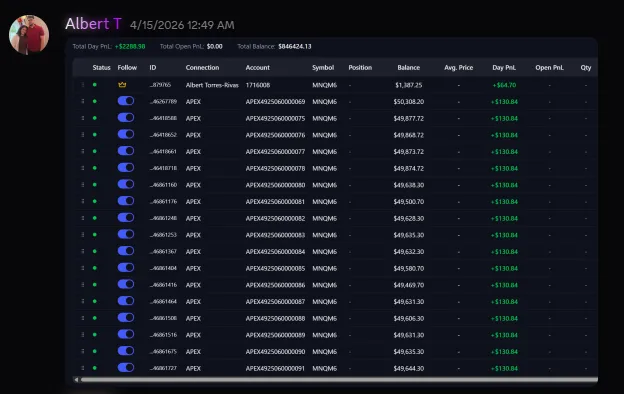Click green status dot for APEX4925060000069
This screenshot has height=394, width=624.
[x=95, y=101]
